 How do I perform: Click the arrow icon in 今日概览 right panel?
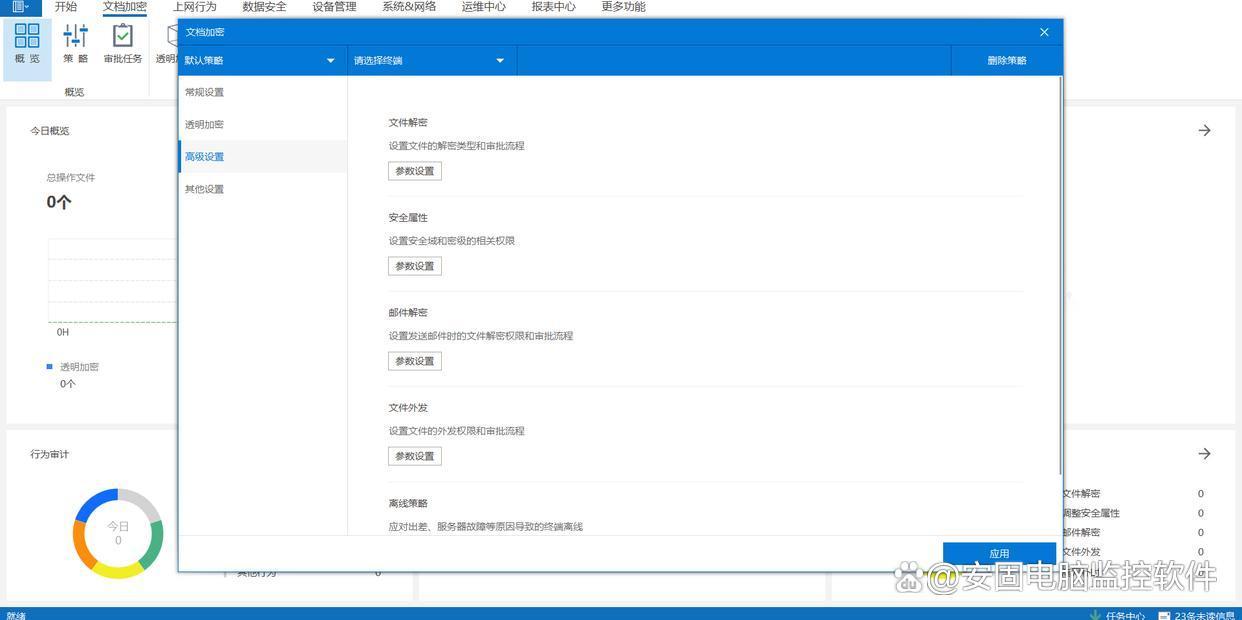coord(1204,130)
